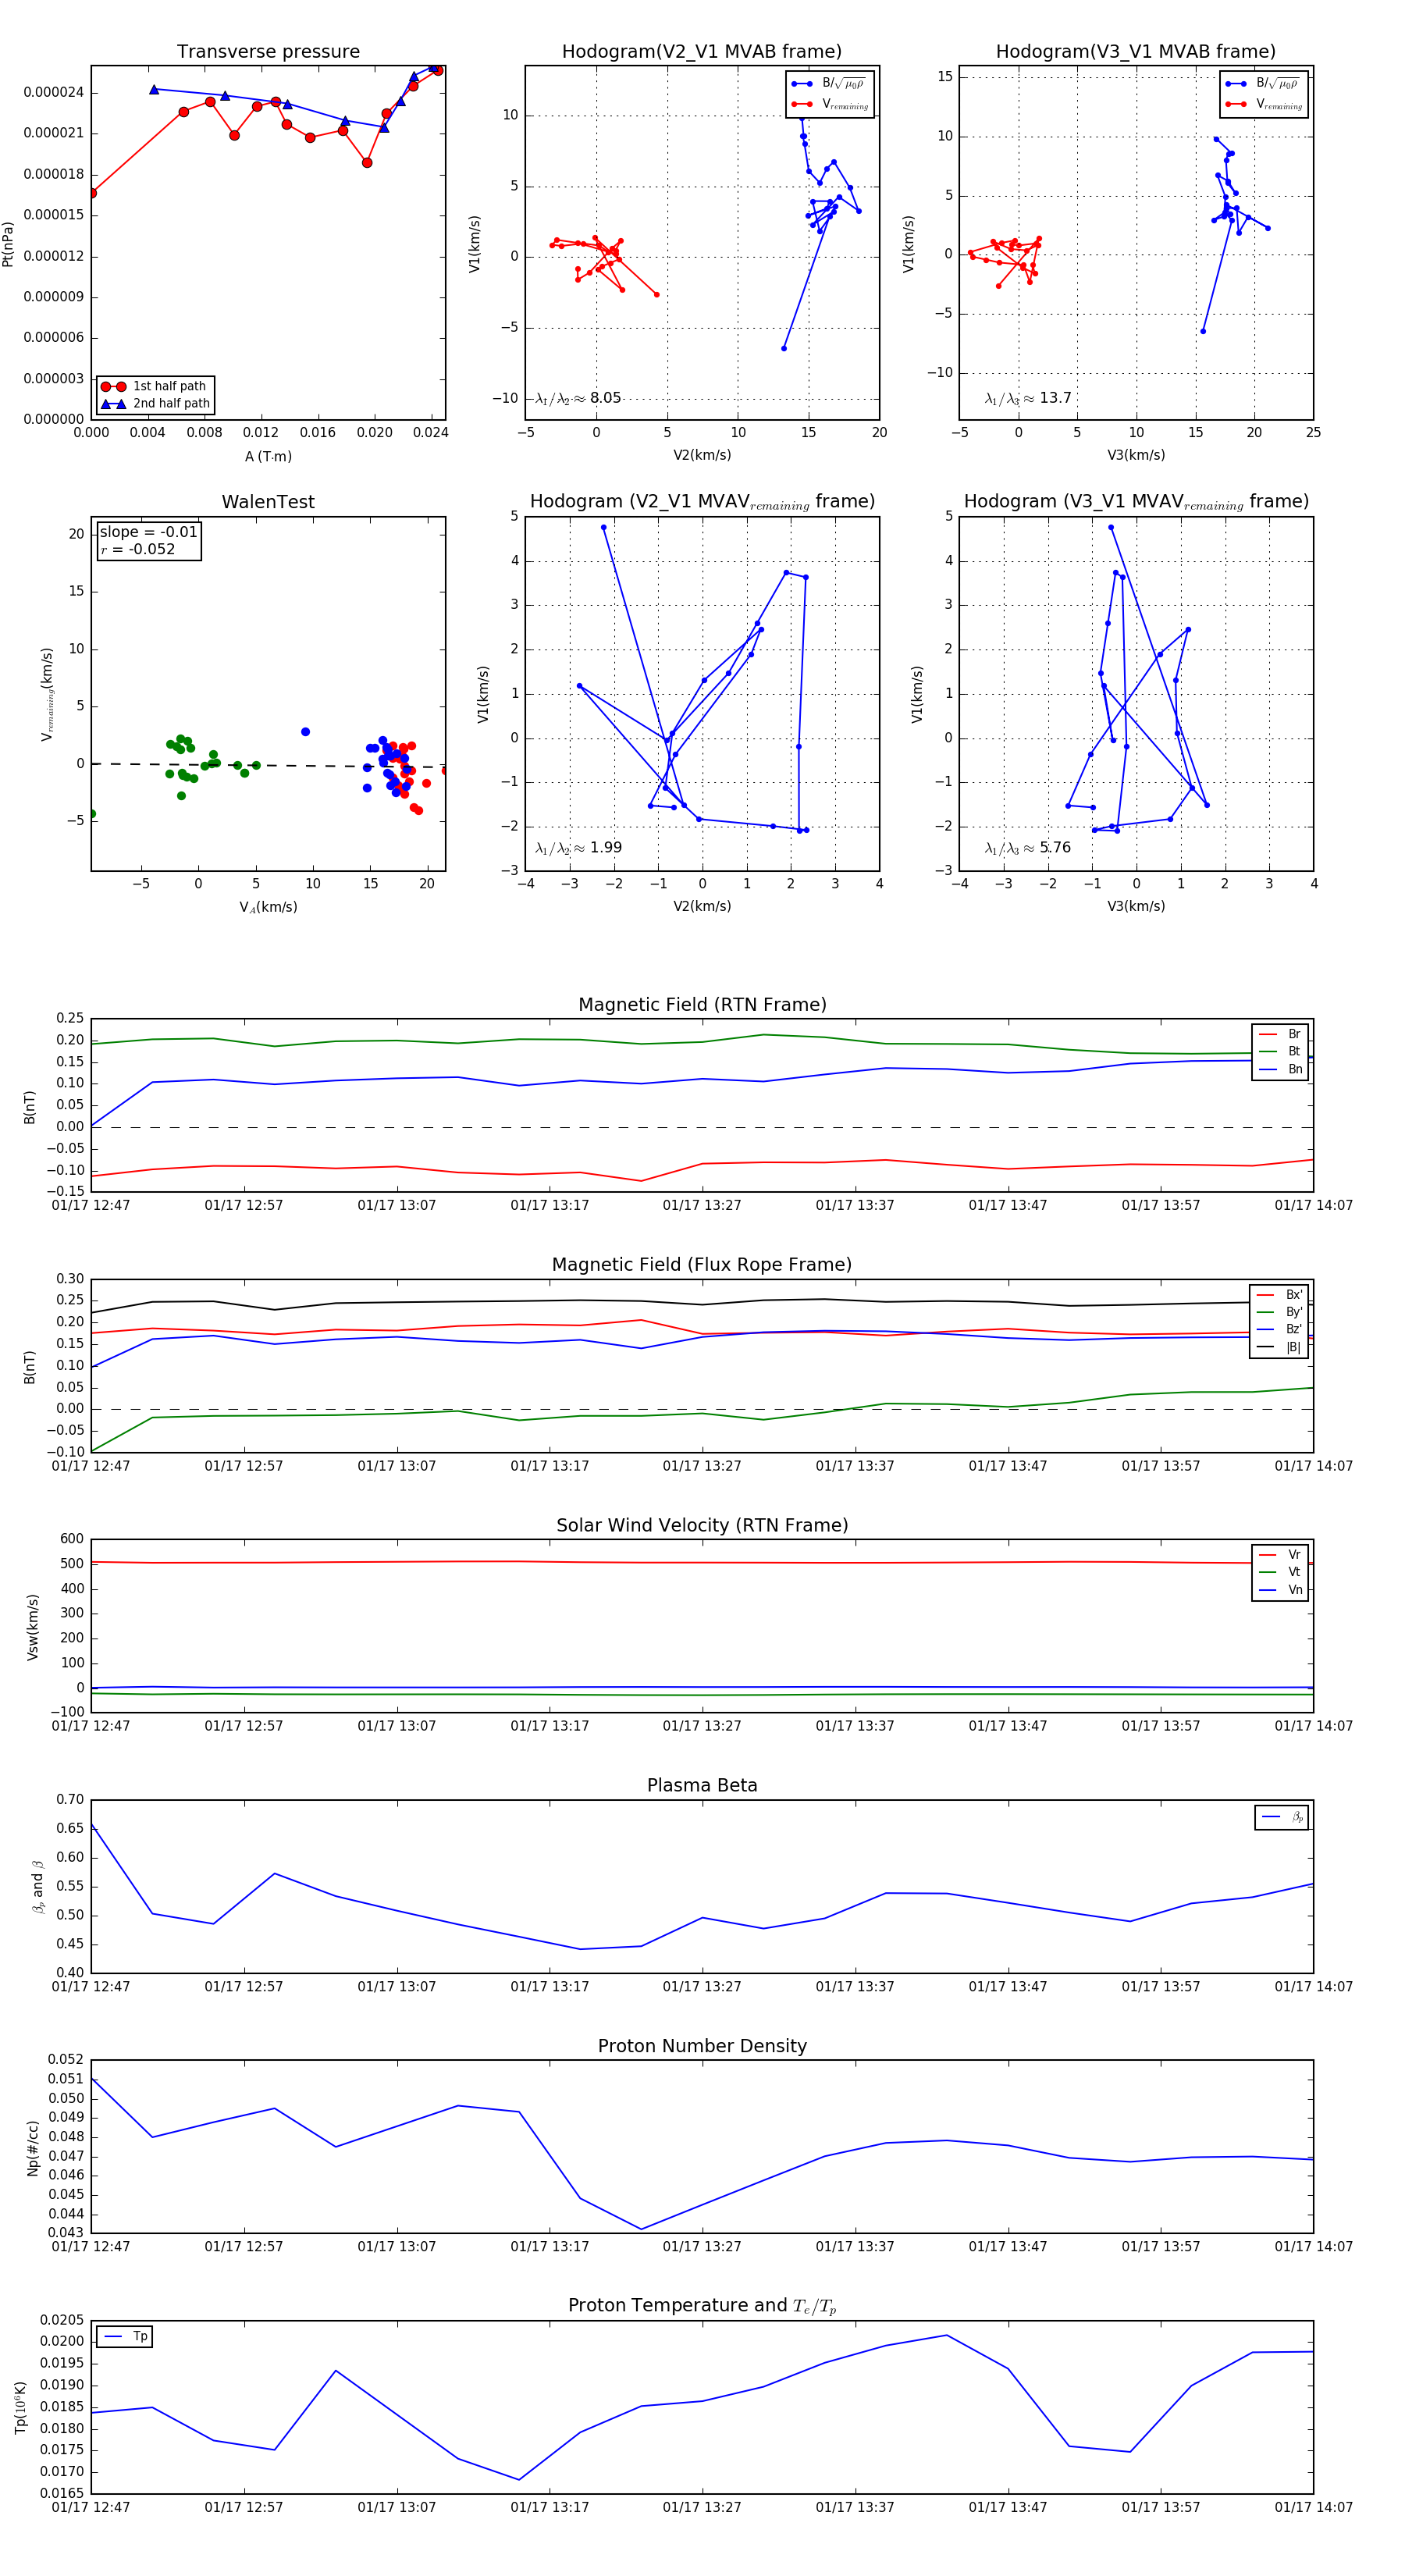This screenshot has height=2576, width=1405.
Task: Click '01/17 14:07' tick under Proton Temperature panel
Action: pos(1313,2507)
